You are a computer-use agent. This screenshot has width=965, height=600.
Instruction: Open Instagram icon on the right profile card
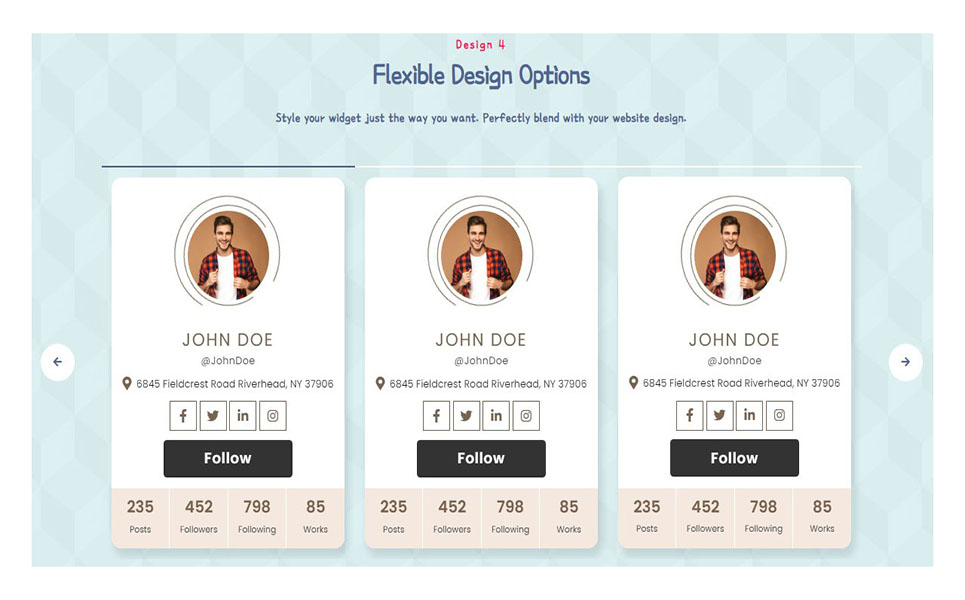pyautogui.click(x=779, y=415)
